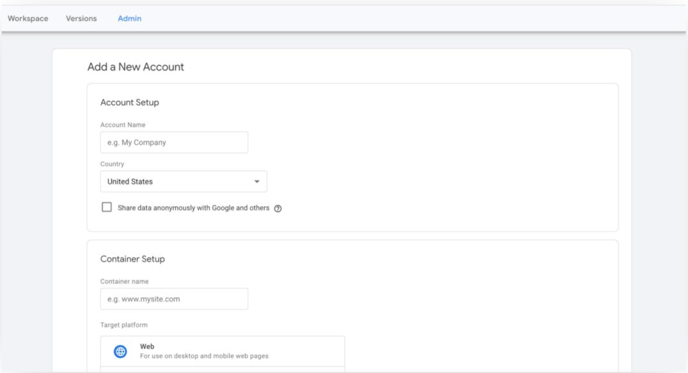Switch to the Workspace tab
The height and width of the screenshot is (373, 688).
pyautogui.click(x=28, y=18)
